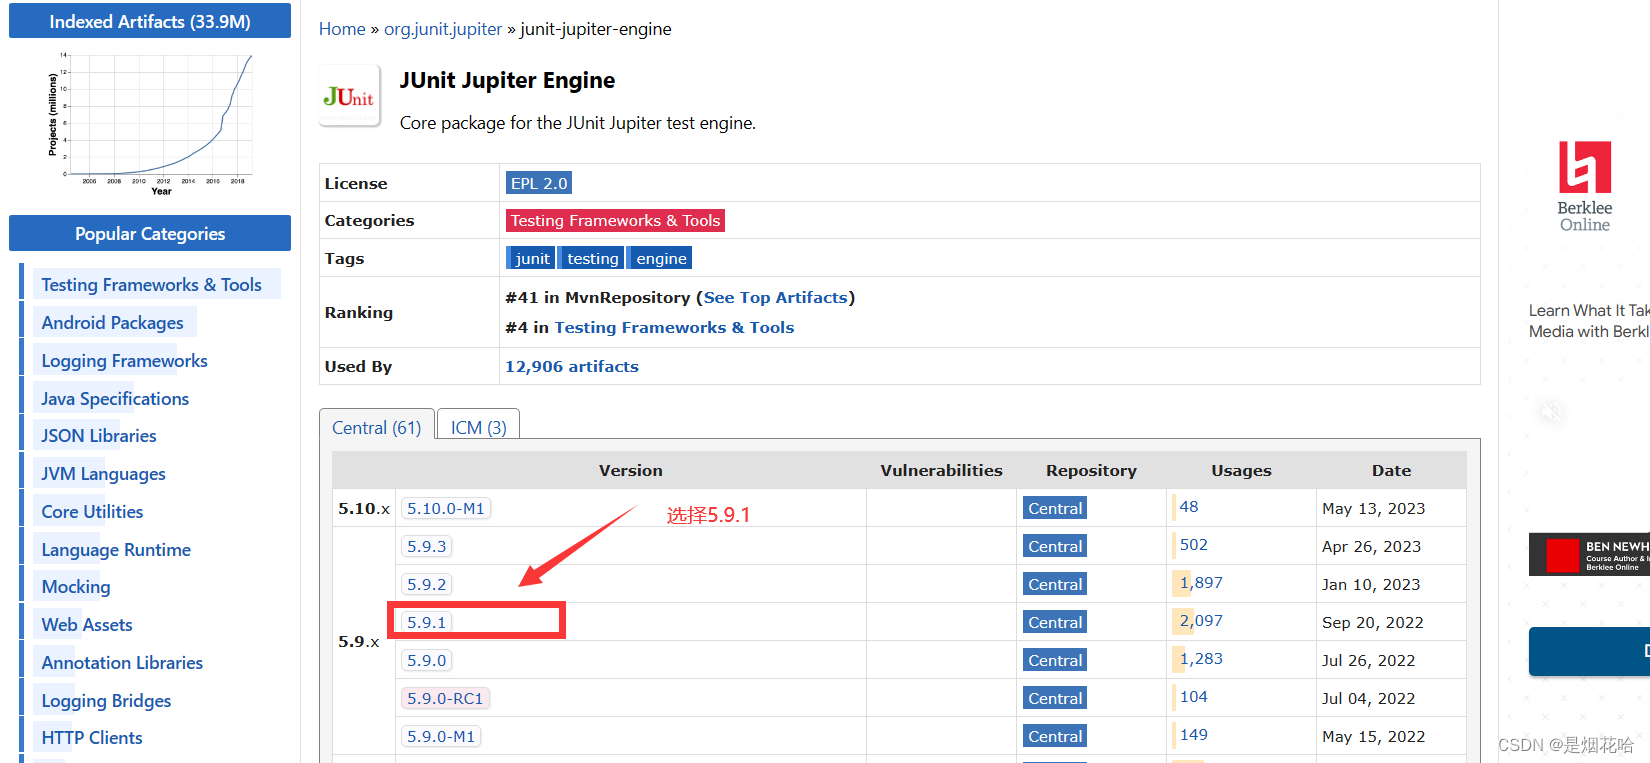This screenshot has height=763, width=1650.
Task: Go to Home breadcrumb link
Action: [x=342, y=29]
